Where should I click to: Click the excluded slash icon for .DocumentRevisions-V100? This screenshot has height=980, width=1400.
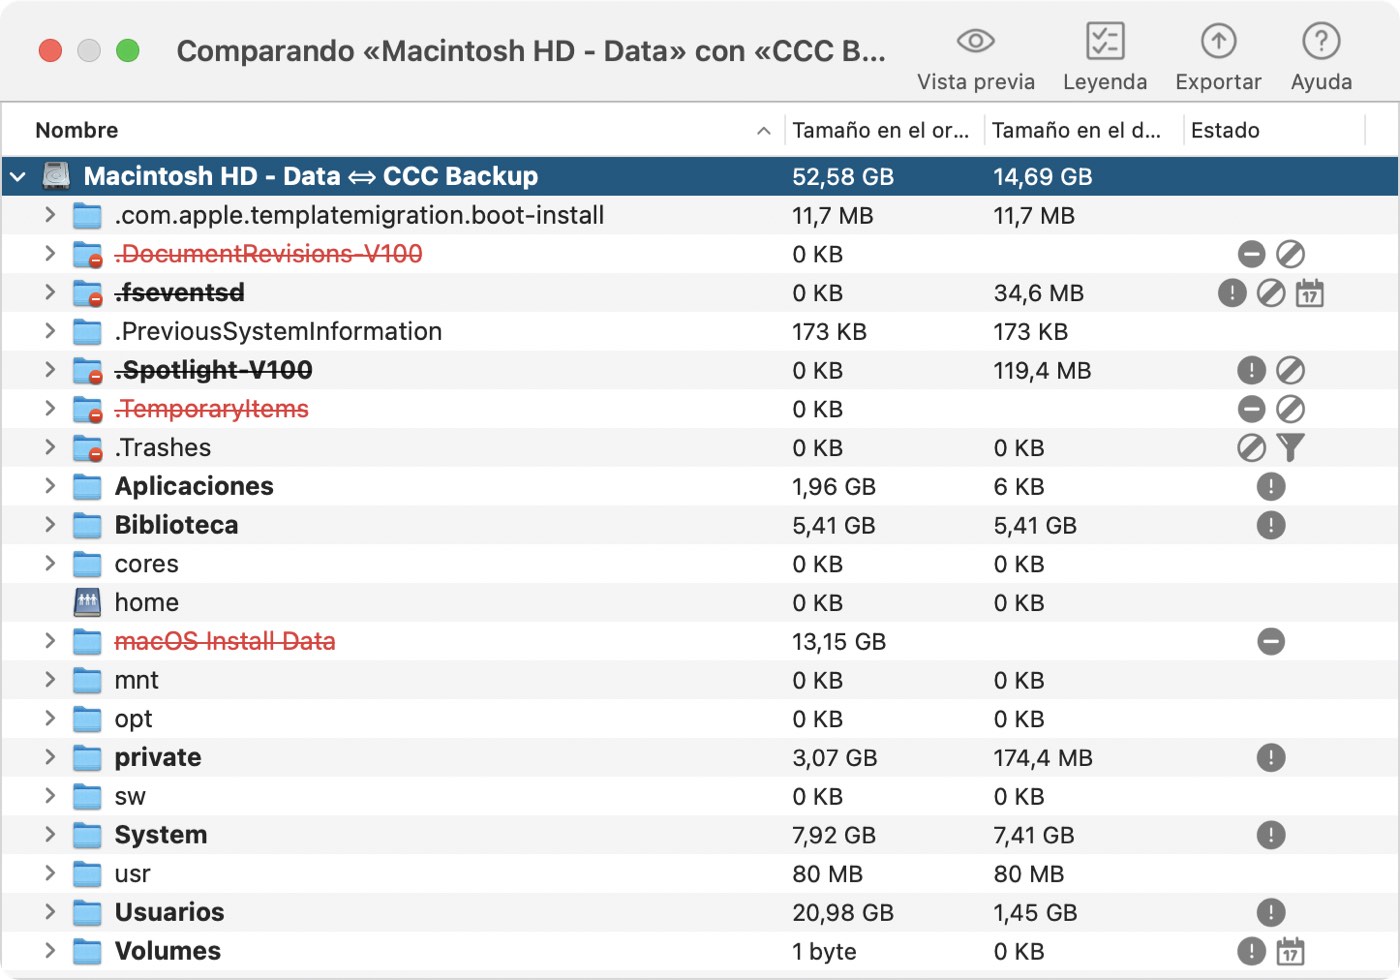tap(1290, 254)
